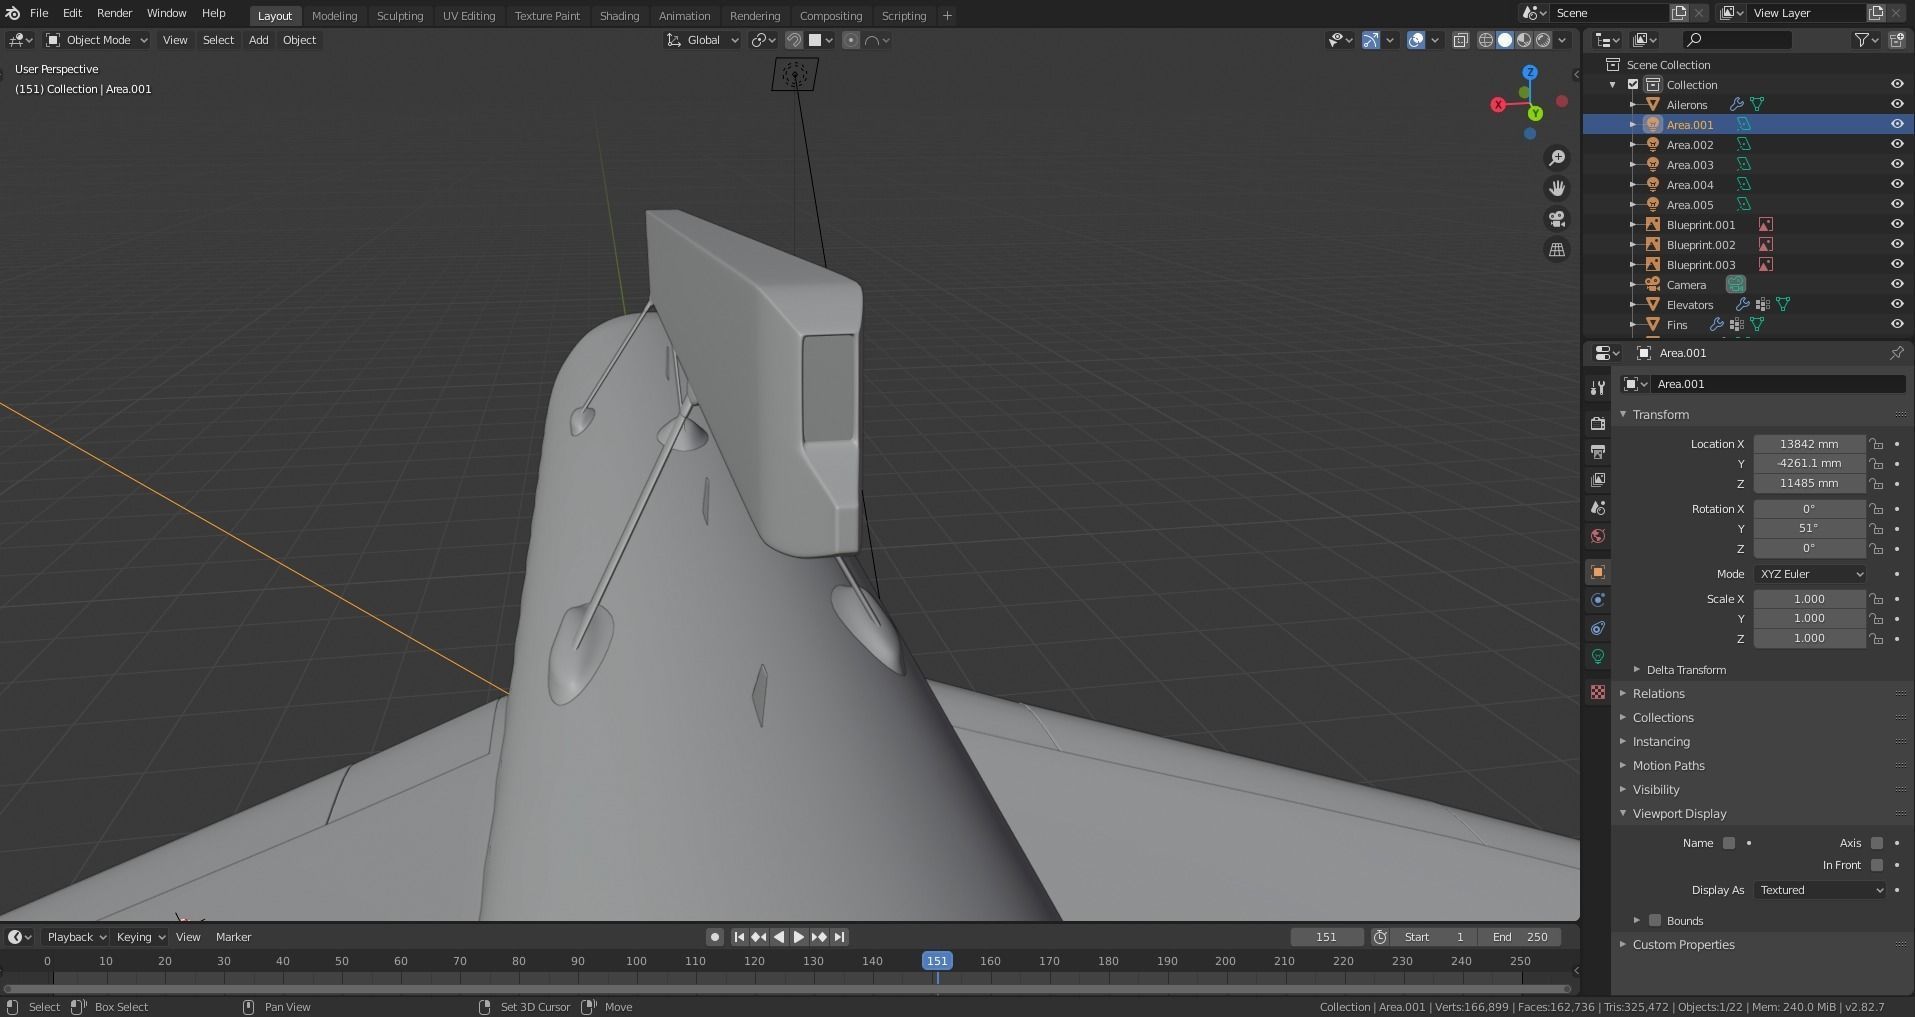Click the Blender logo menu icon
This screenshot has width=1915, height=1017.
13,13
